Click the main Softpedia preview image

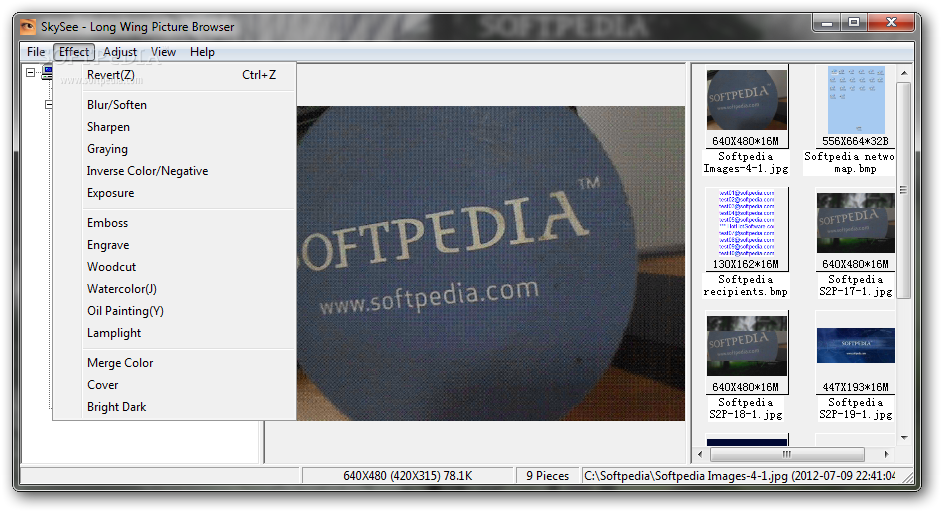(x=491, y=263)
